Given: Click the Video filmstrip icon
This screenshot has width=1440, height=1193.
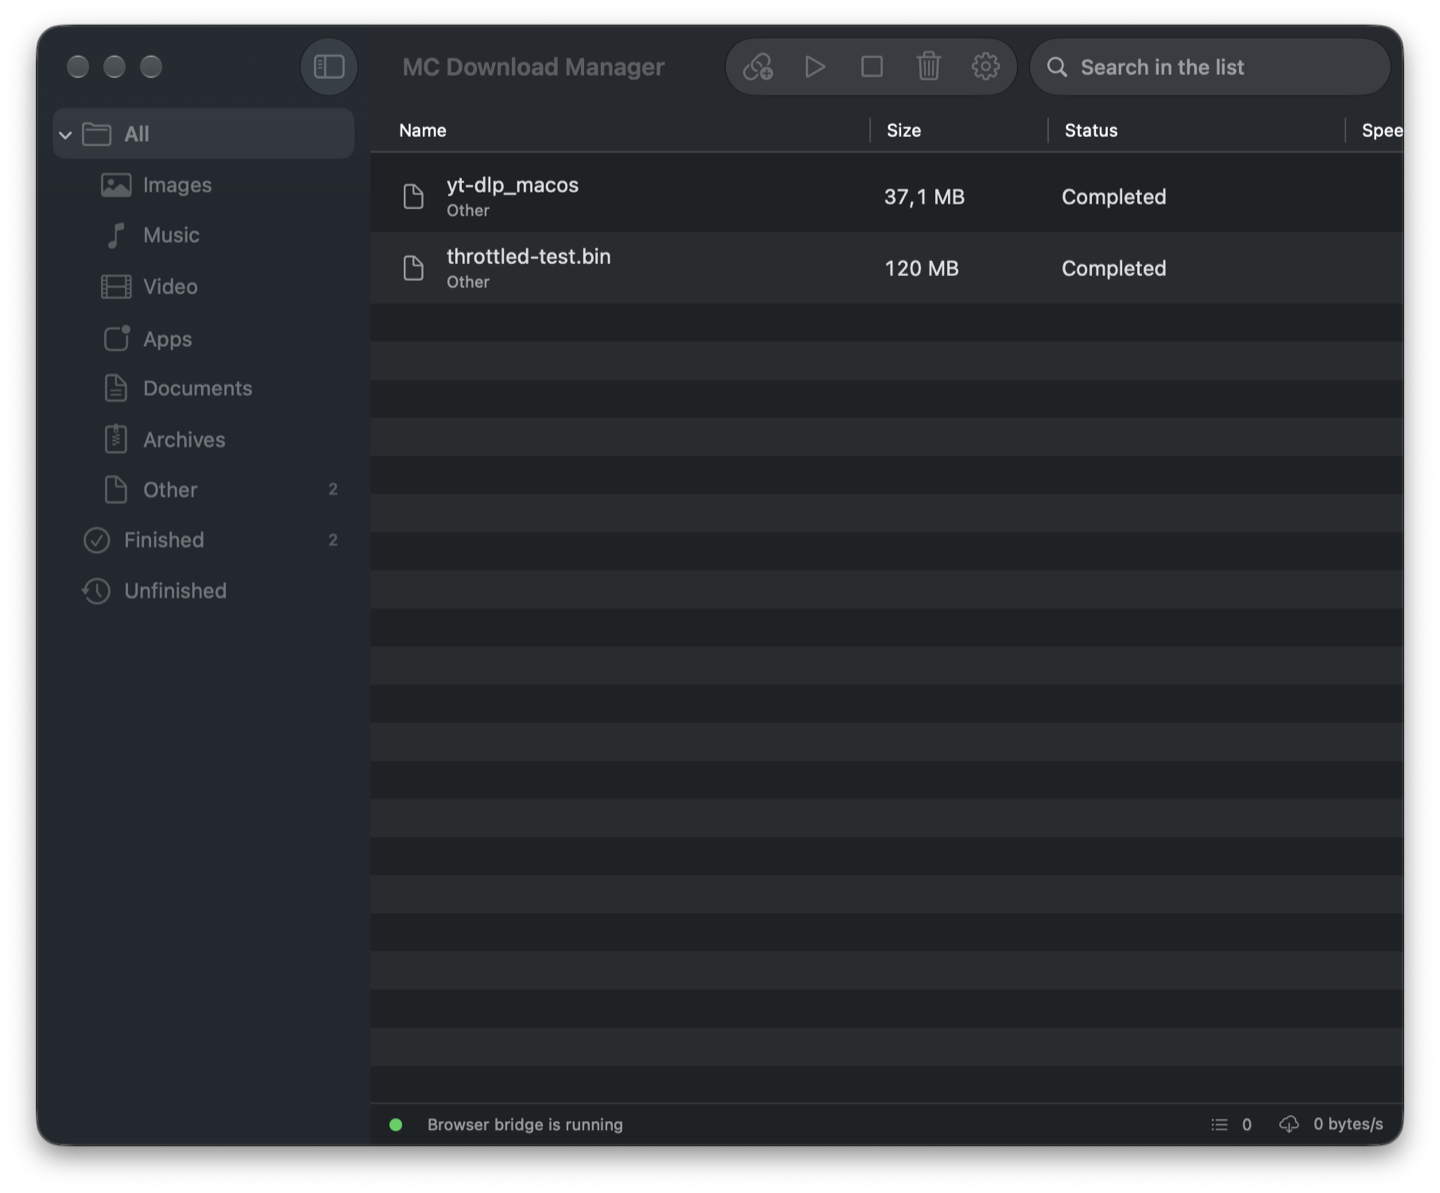Looking at the screenshot, I should pos(116,287).
